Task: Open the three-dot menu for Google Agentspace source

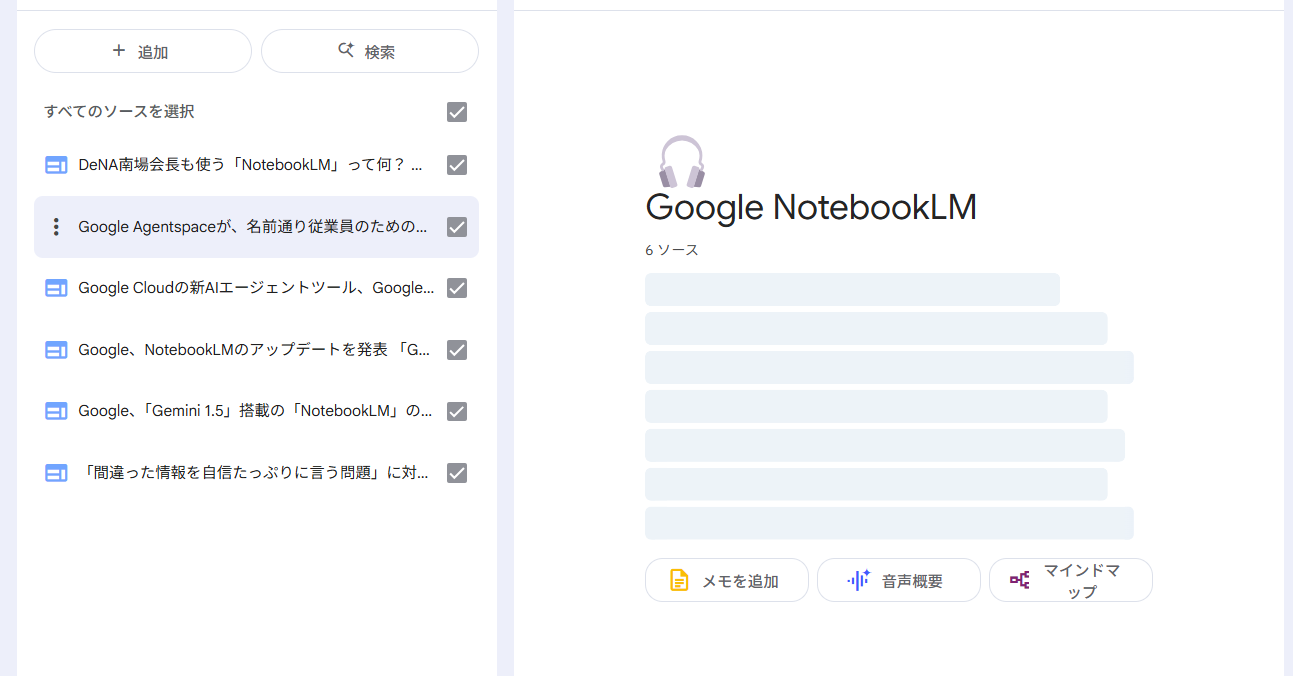Action: [56, 227]
